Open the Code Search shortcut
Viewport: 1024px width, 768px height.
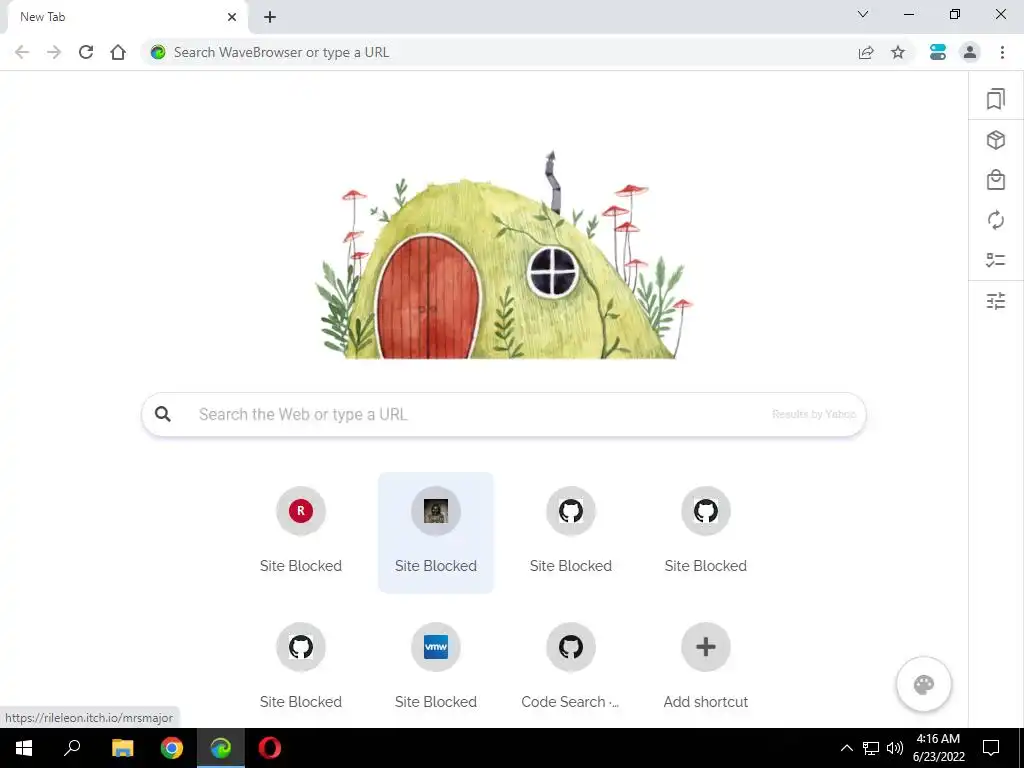[570, 665]
